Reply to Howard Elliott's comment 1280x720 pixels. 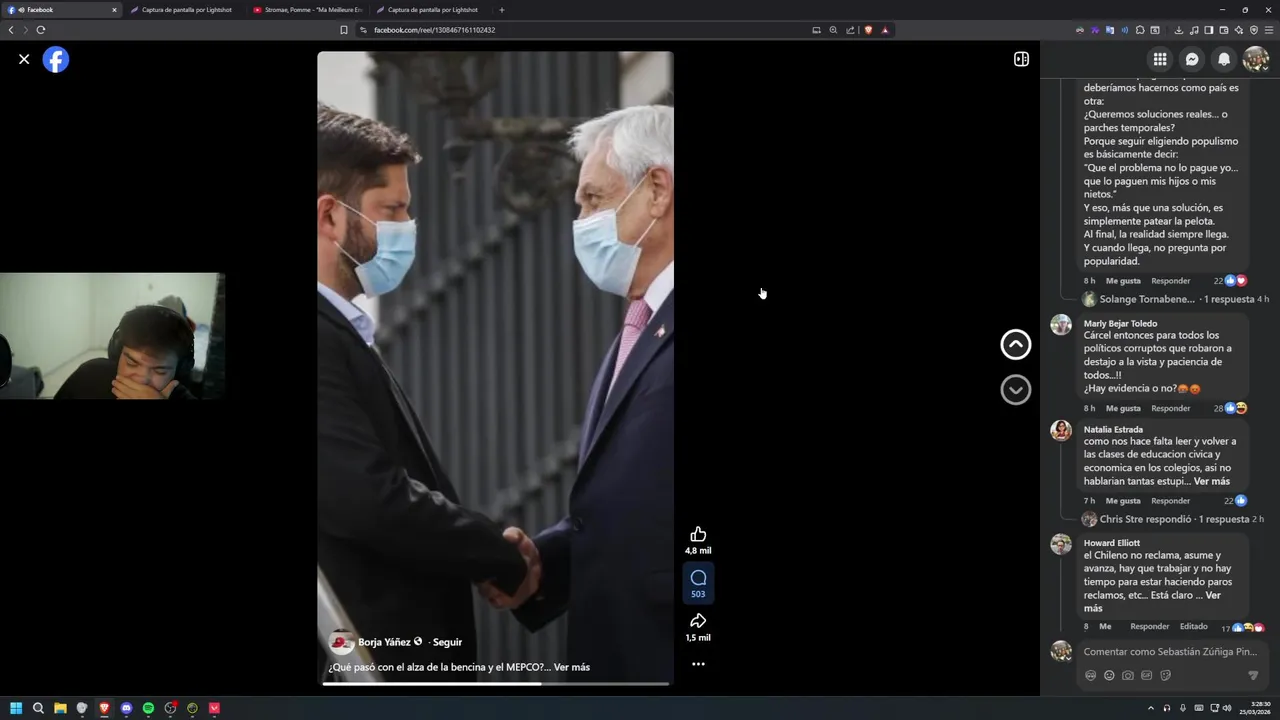1149,626
